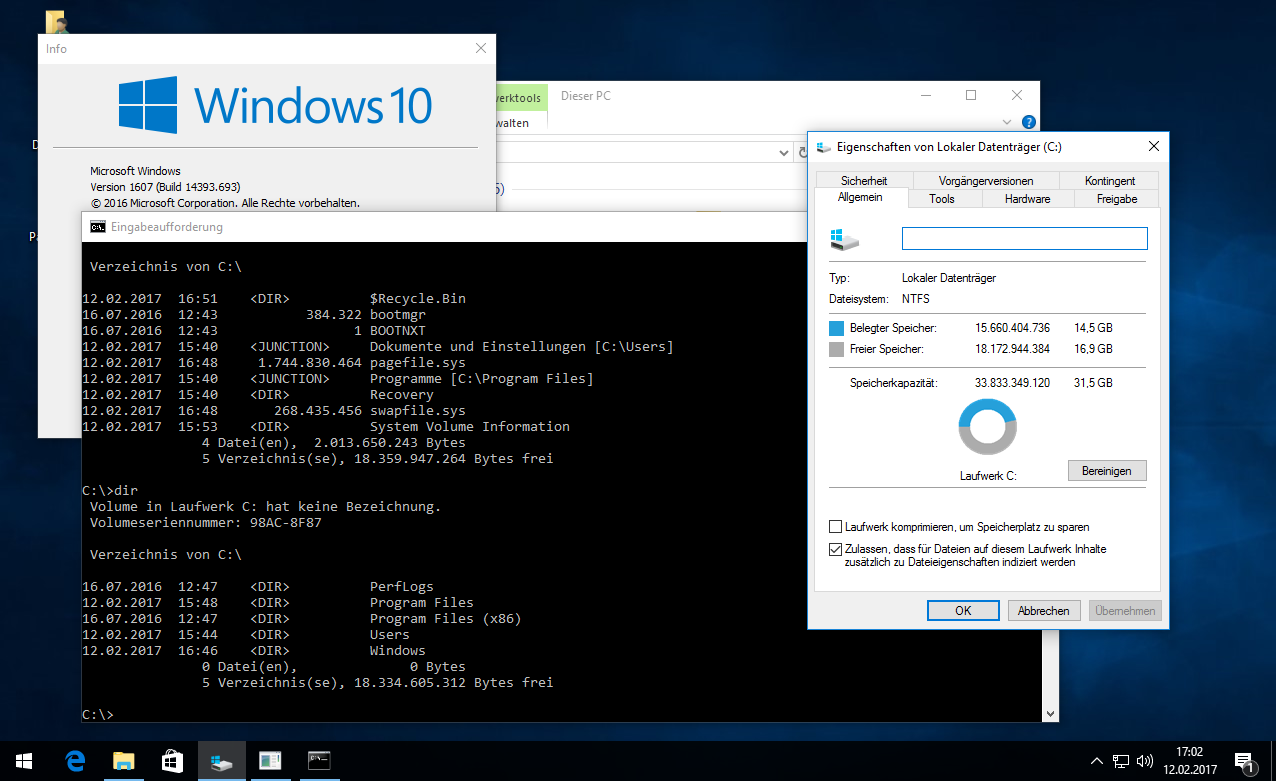The image size is (1276, 781).
Task: Switch to the Info window taskbar button
Action: (270, 761)
